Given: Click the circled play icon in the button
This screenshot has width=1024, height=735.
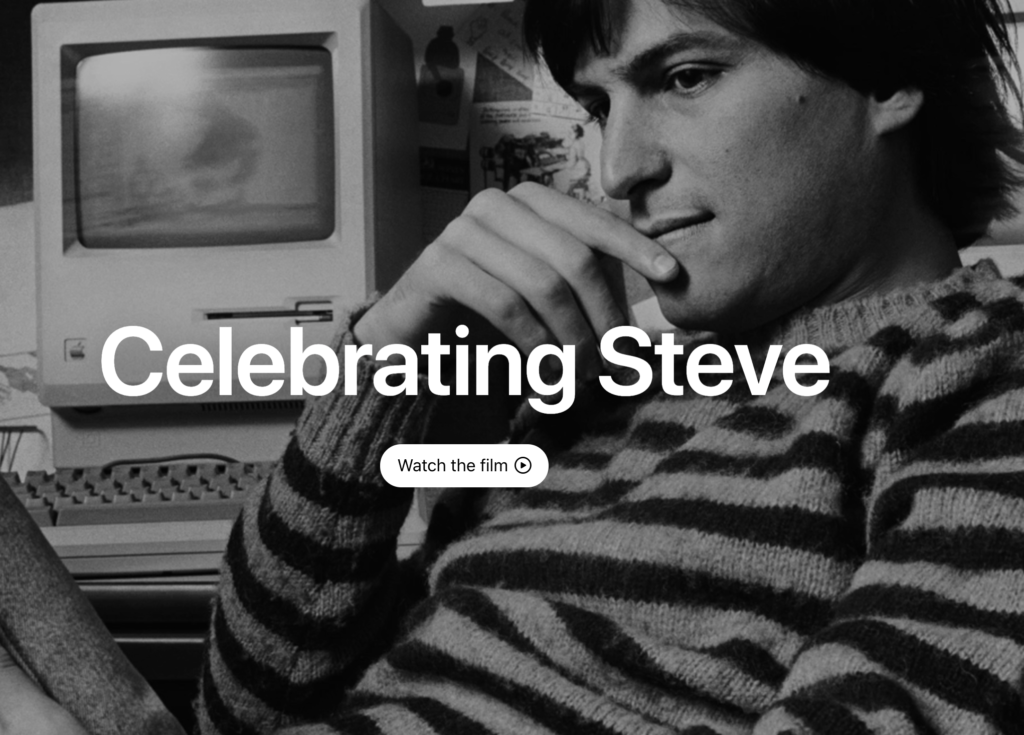Looking at the screenshot, I should 523,465.
